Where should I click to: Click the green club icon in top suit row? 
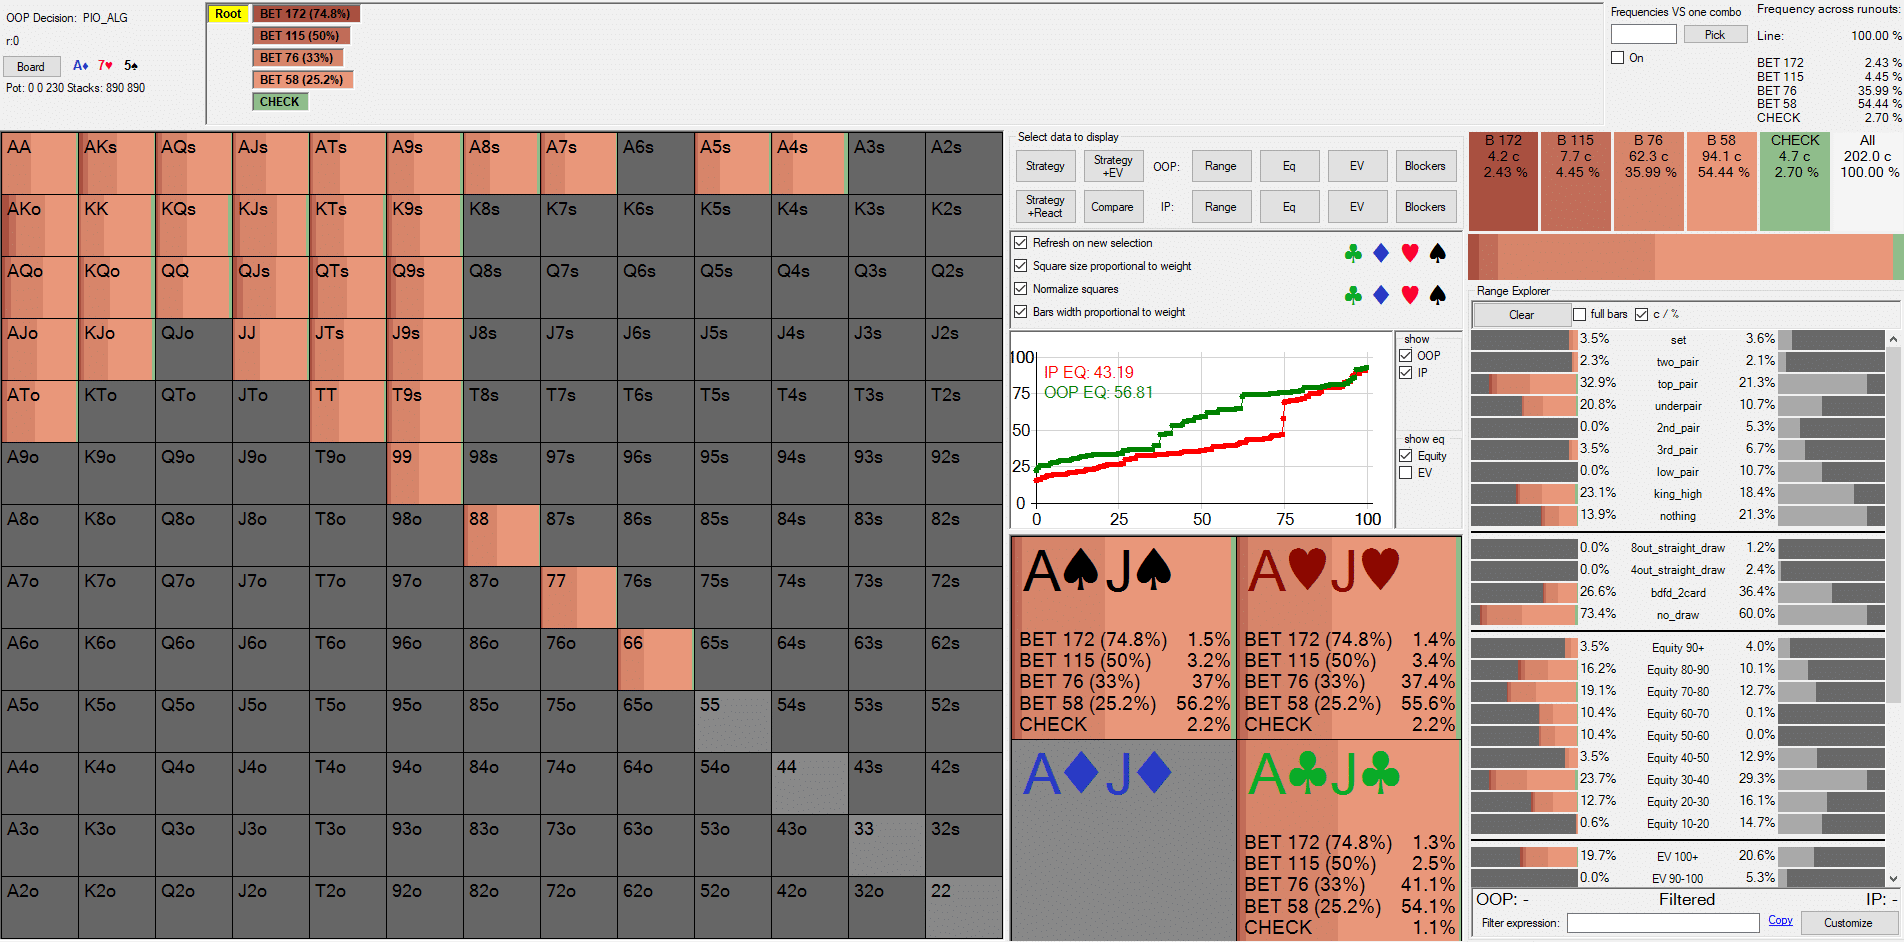[1353, 253]
